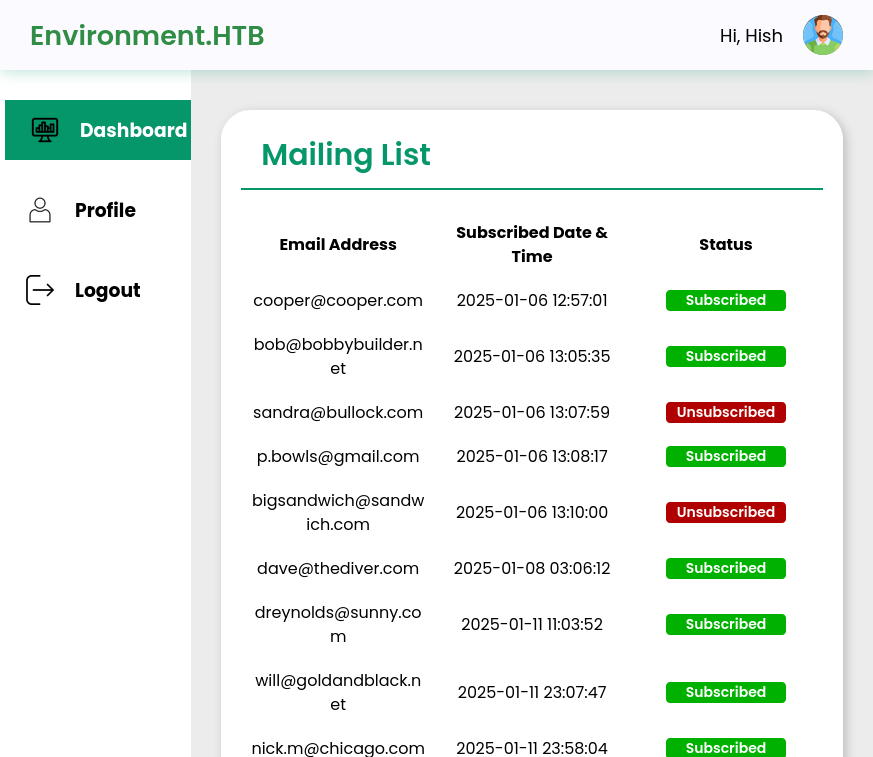Click the Environment.HTB site logo

(147, 35)
